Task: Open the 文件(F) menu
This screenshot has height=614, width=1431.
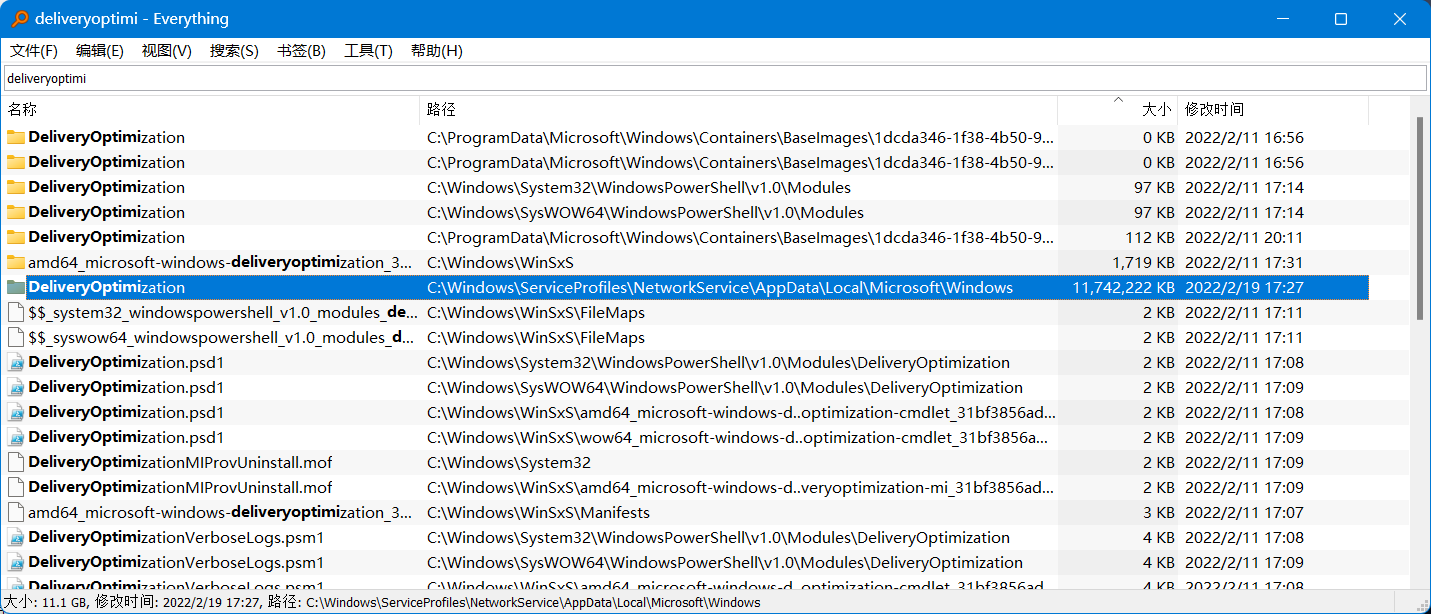Action: pos(33,50)
